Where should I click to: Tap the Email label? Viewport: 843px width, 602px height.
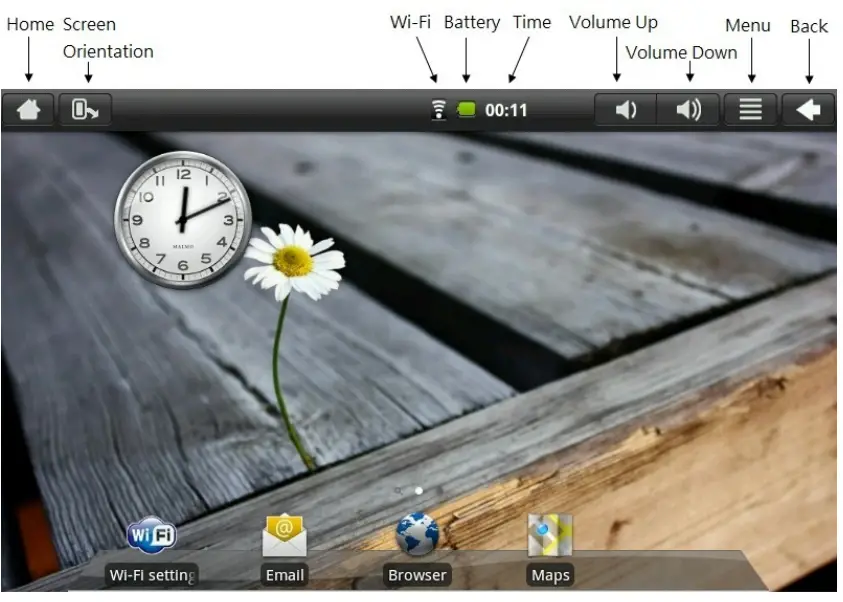284,575
